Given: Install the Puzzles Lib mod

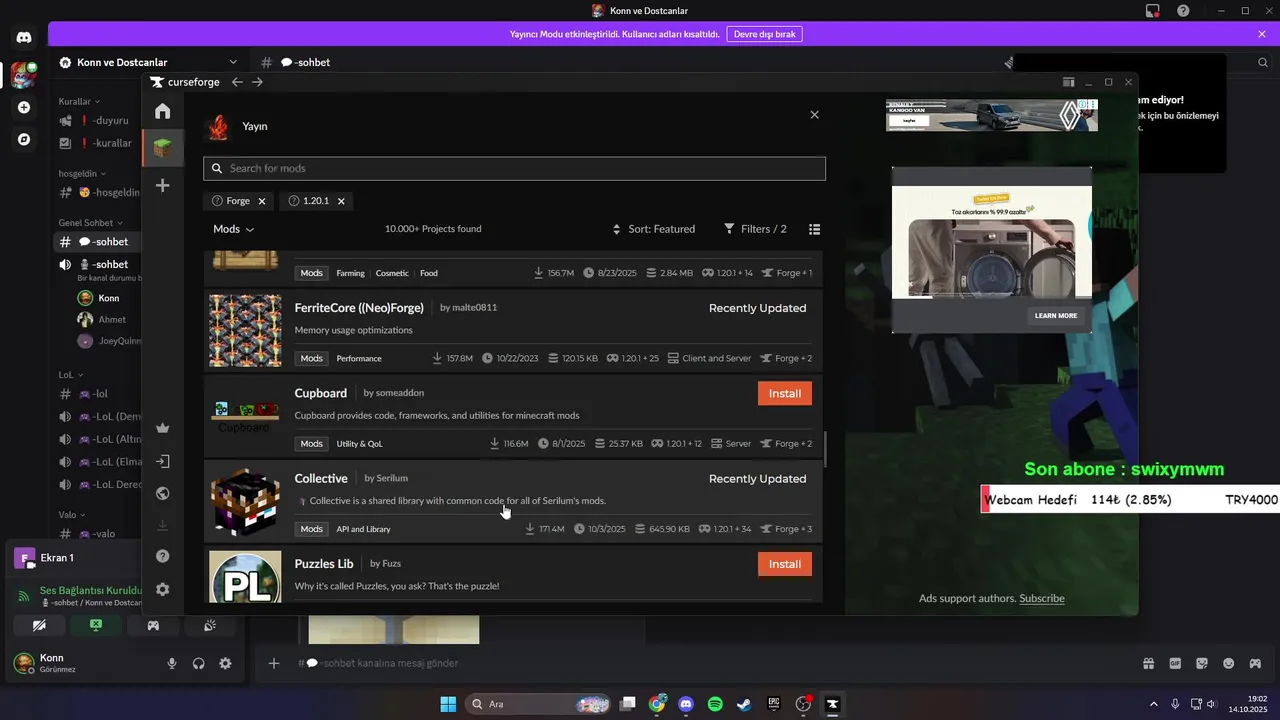Looking at the screenshot, I should click(785, 564).
